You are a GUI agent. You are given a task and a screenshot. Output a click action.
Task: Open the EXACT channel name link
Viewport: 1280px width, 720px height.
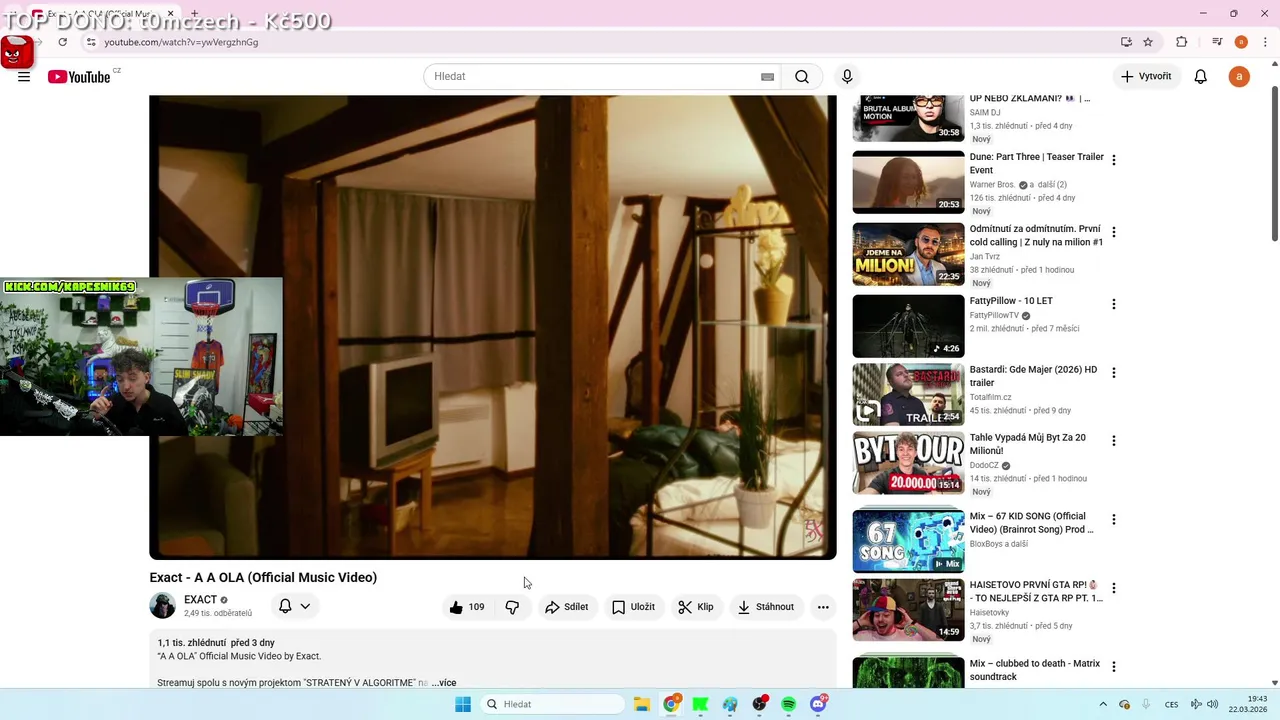200,600
